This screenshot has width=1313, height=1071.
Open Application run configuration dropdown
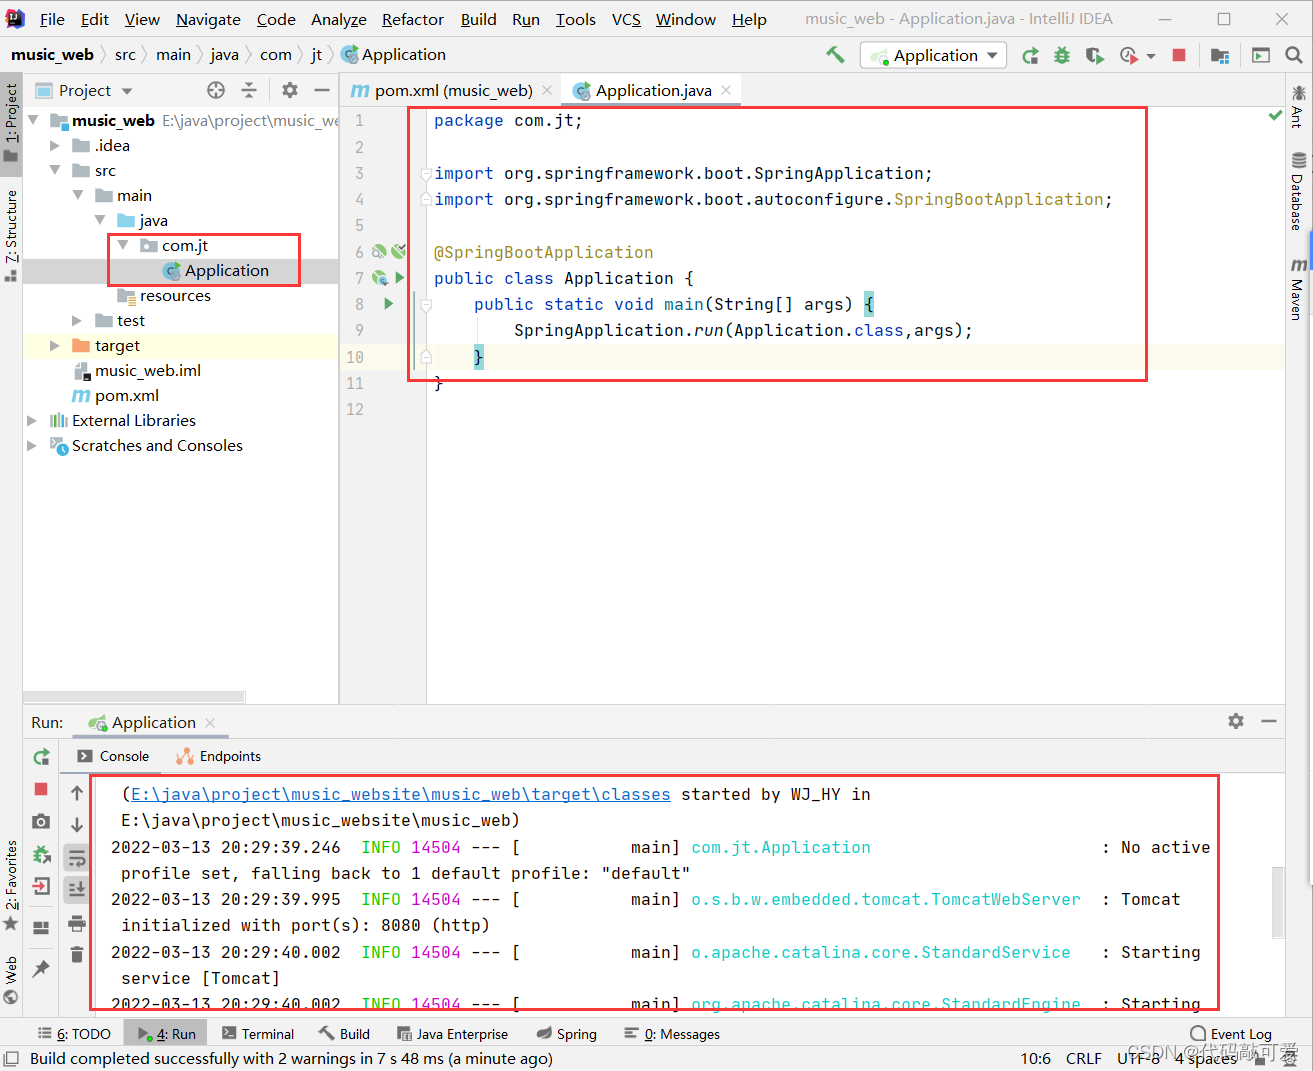pyautogui.click(x=934, y=56)
